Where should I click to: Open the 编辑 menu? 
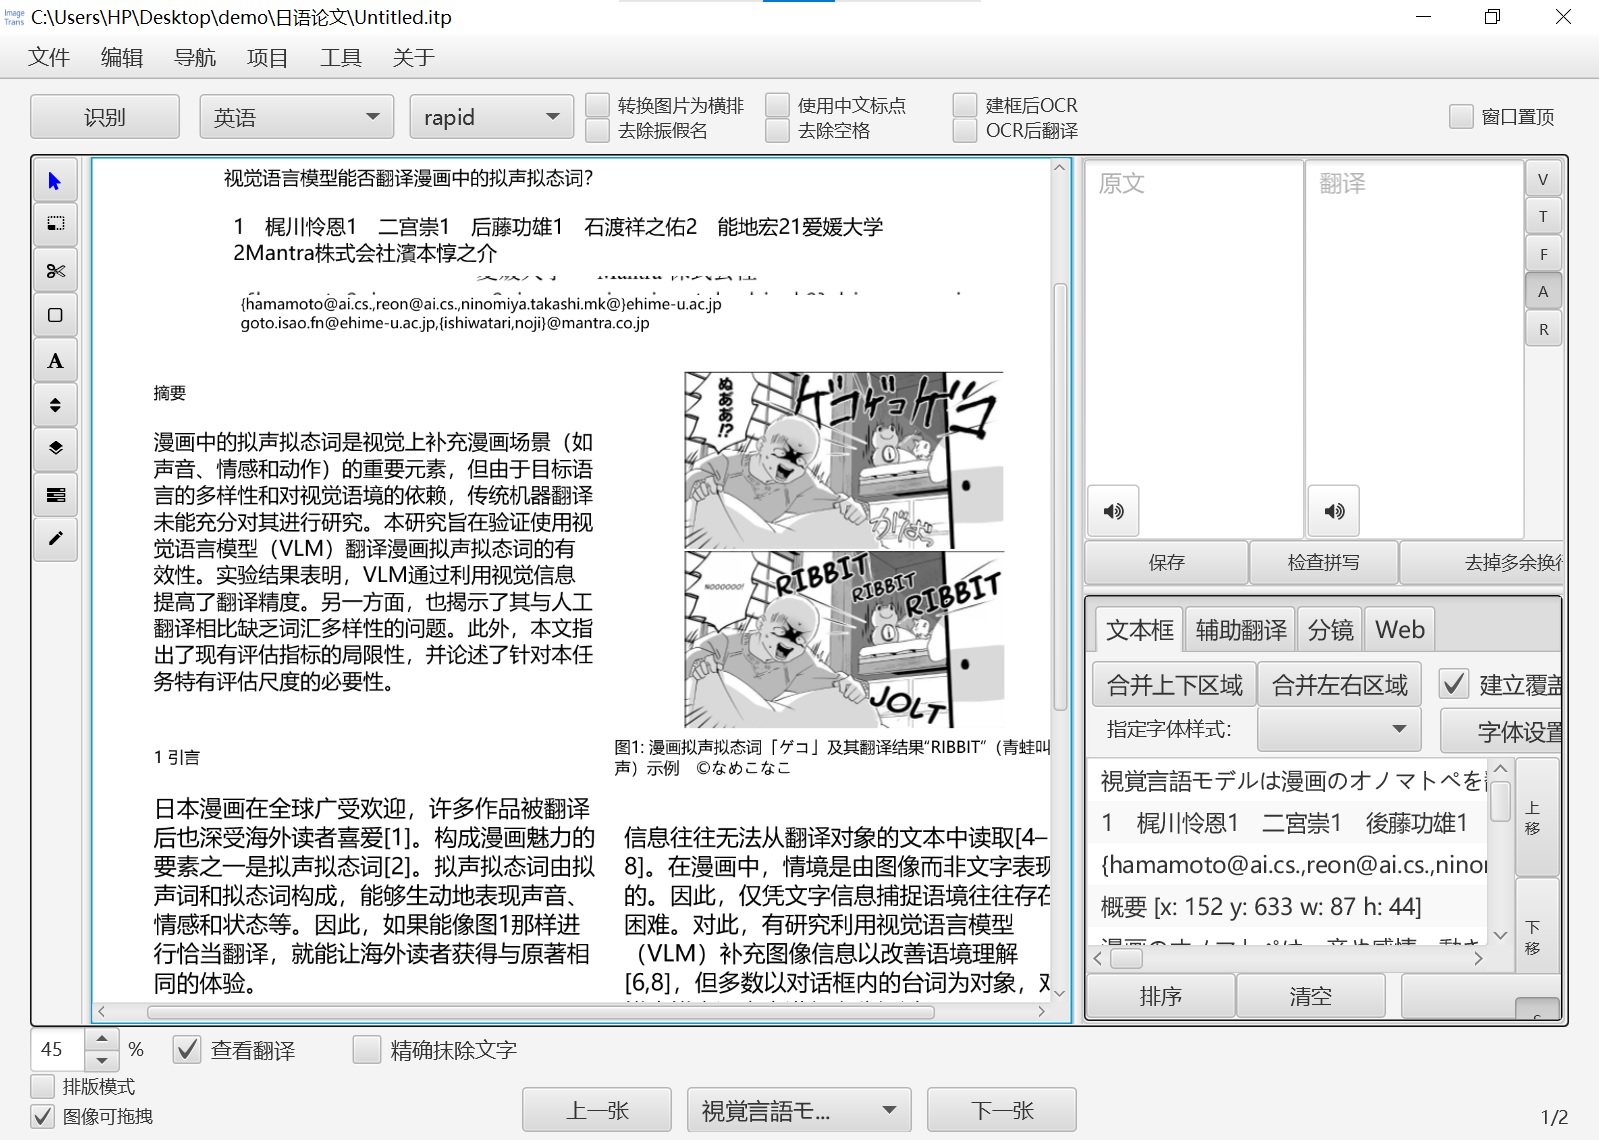(122, 58)
